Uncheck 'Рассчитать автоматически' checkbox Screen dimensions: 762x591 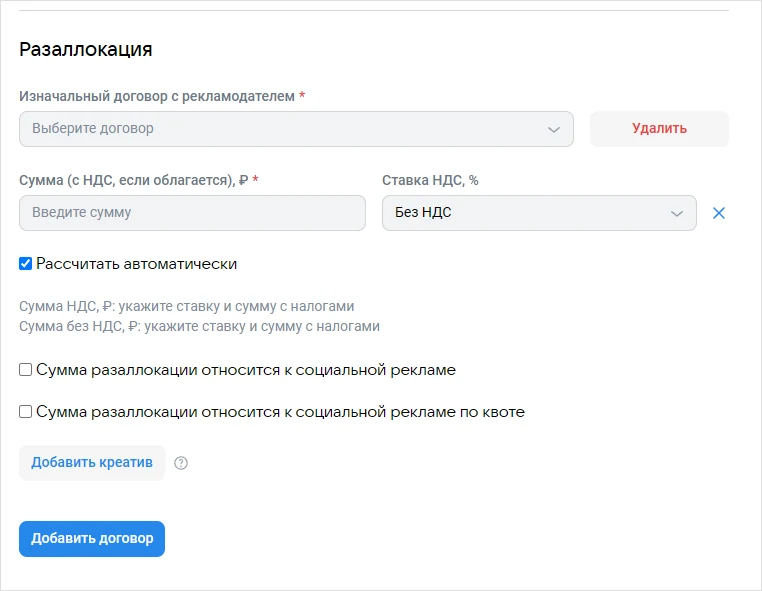tap(25, 264)
